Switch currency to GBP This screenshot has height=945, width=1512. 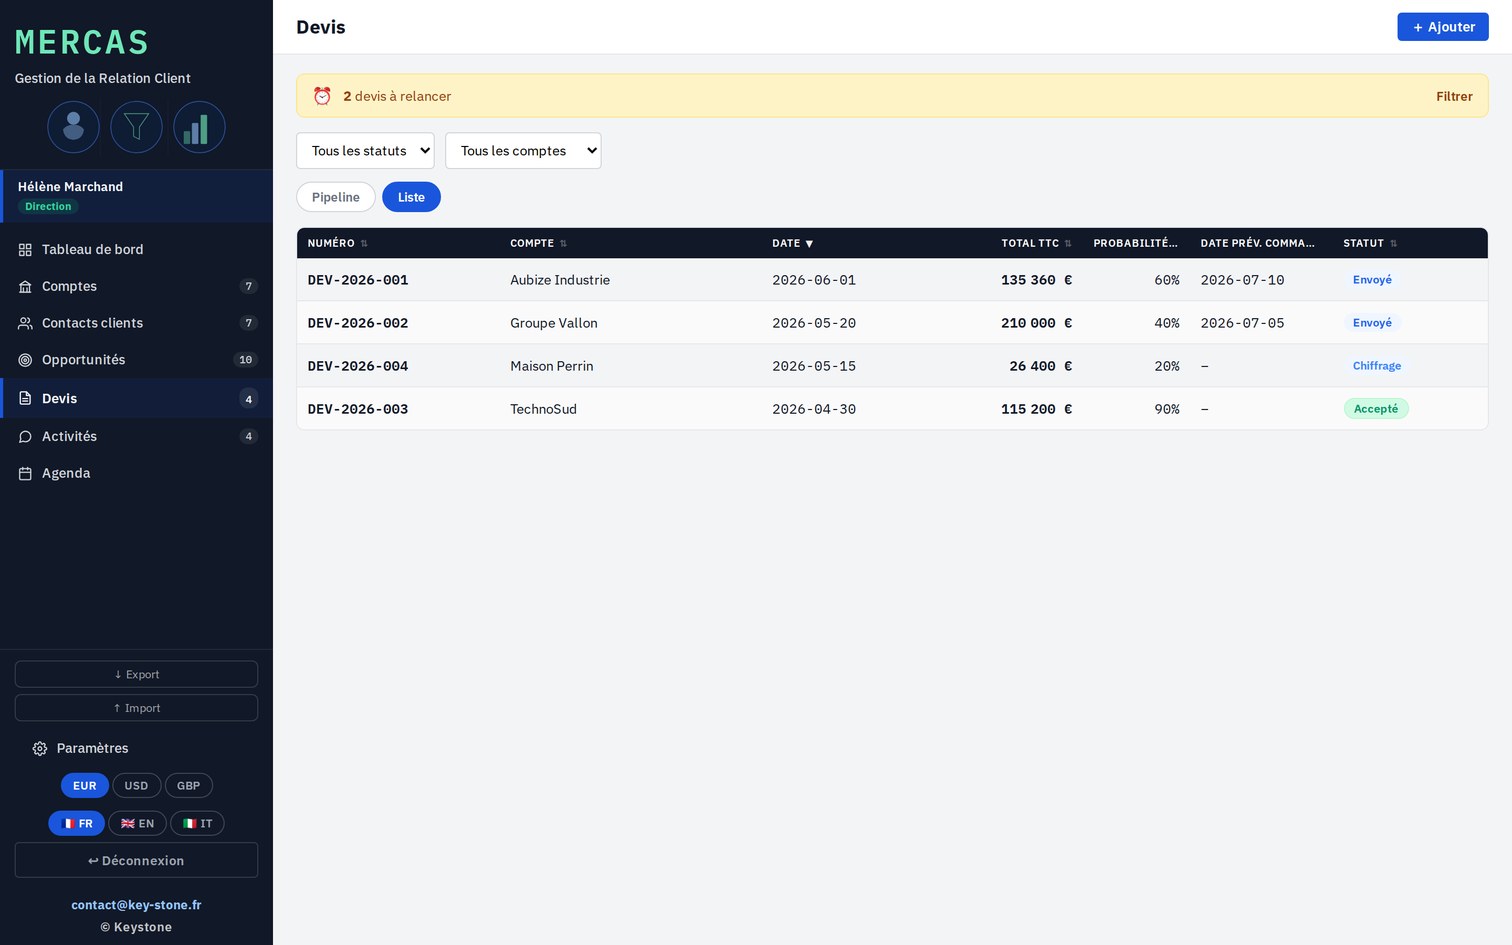[x=188, y=786]
